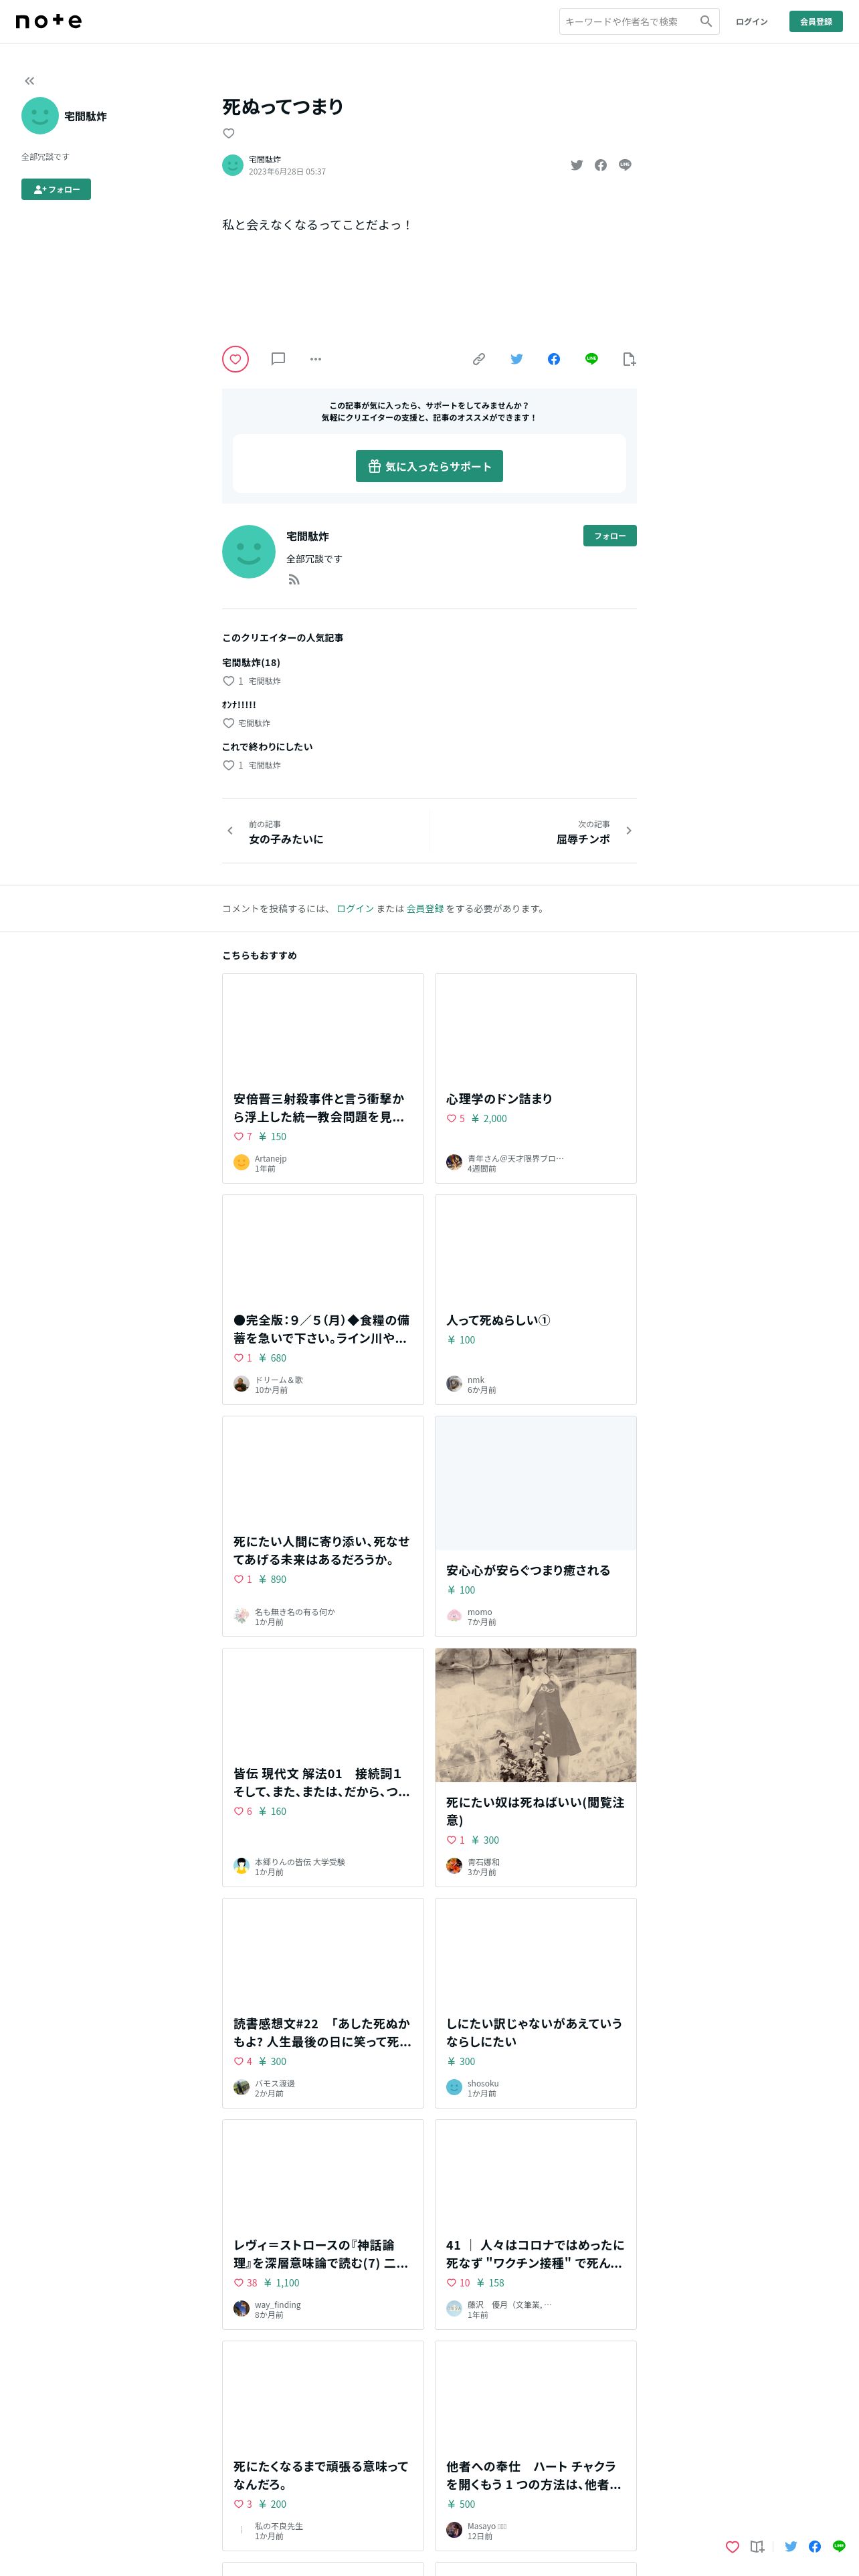859x2576 pixels.
Task: Click フォロー button in author card
Action: click(610, 536)
